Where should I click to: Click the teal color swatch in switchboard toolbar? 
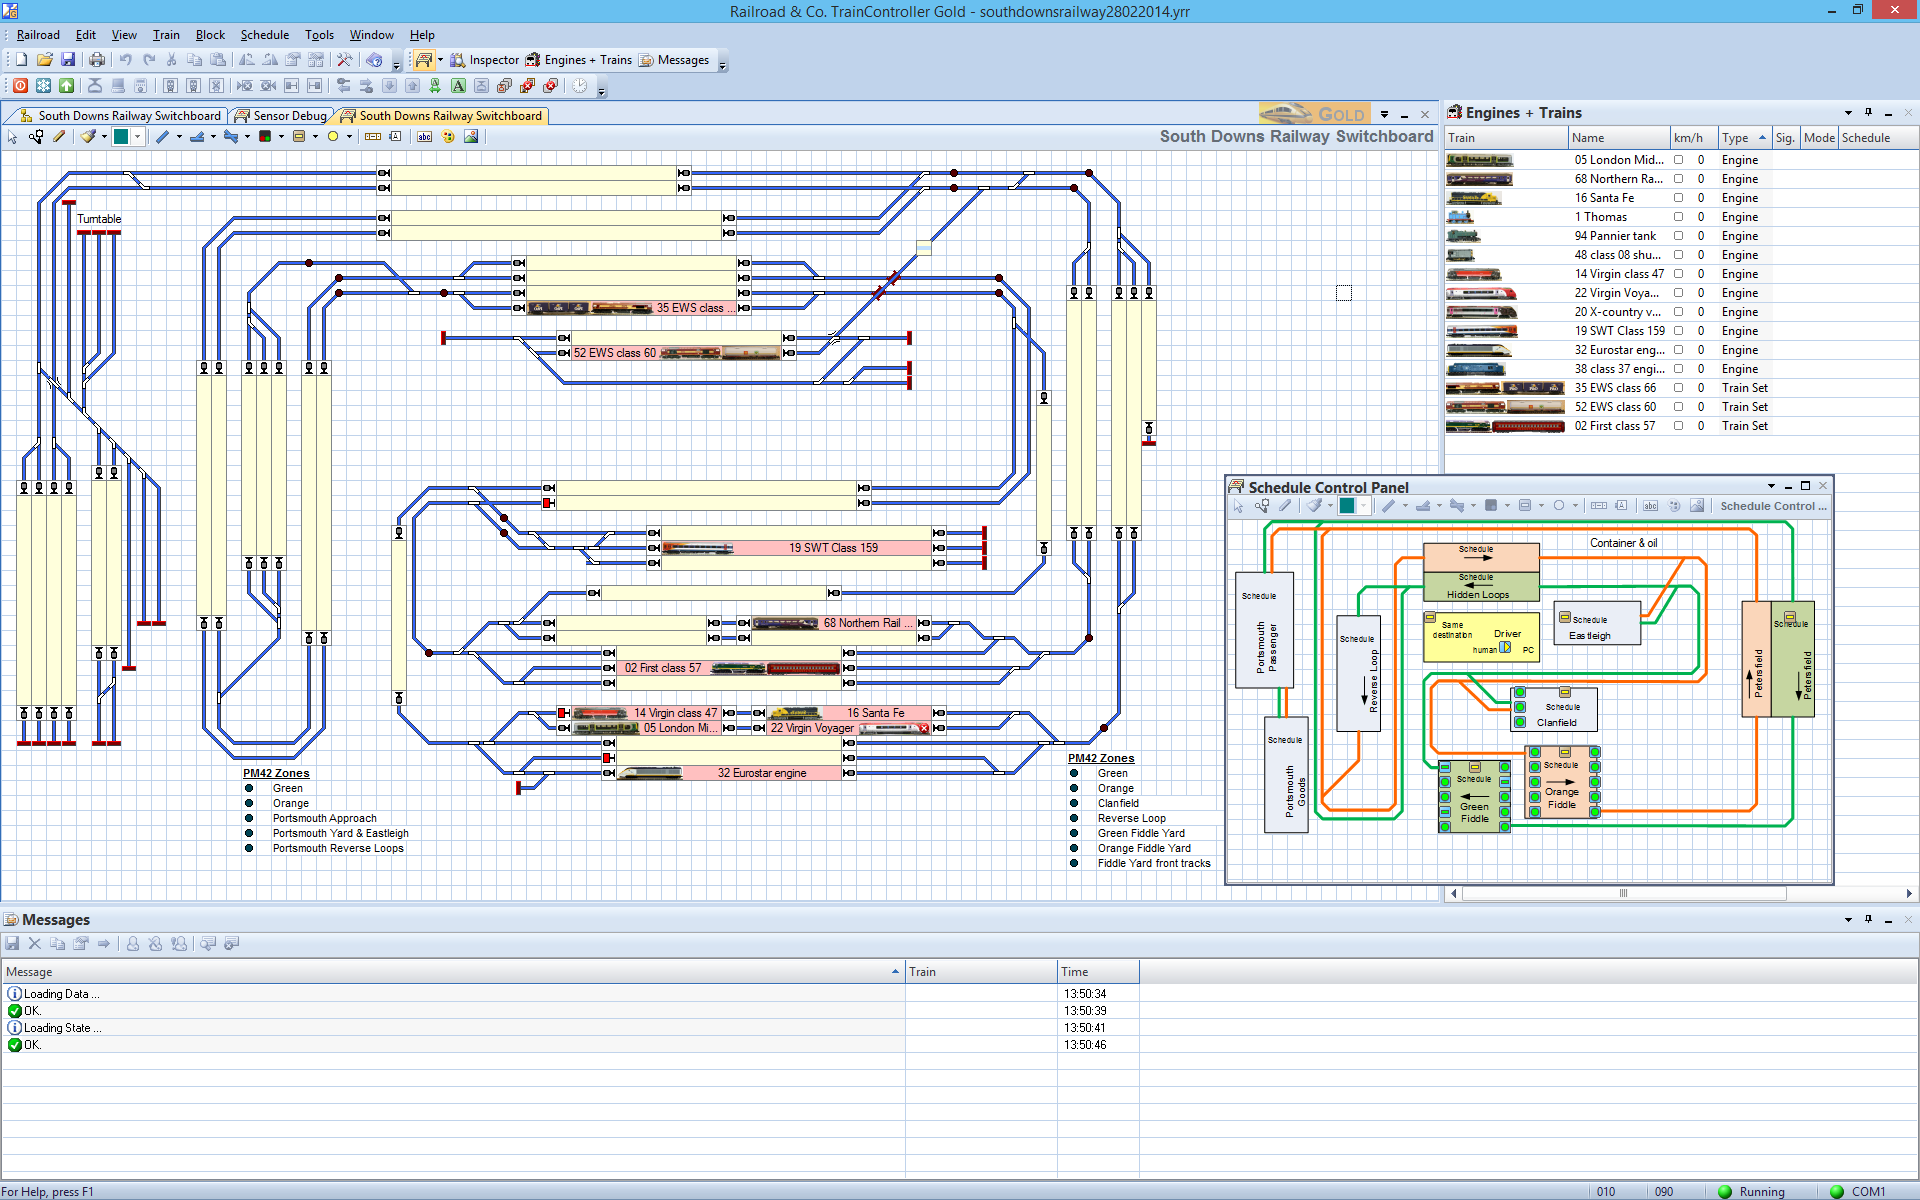point(121,137)
